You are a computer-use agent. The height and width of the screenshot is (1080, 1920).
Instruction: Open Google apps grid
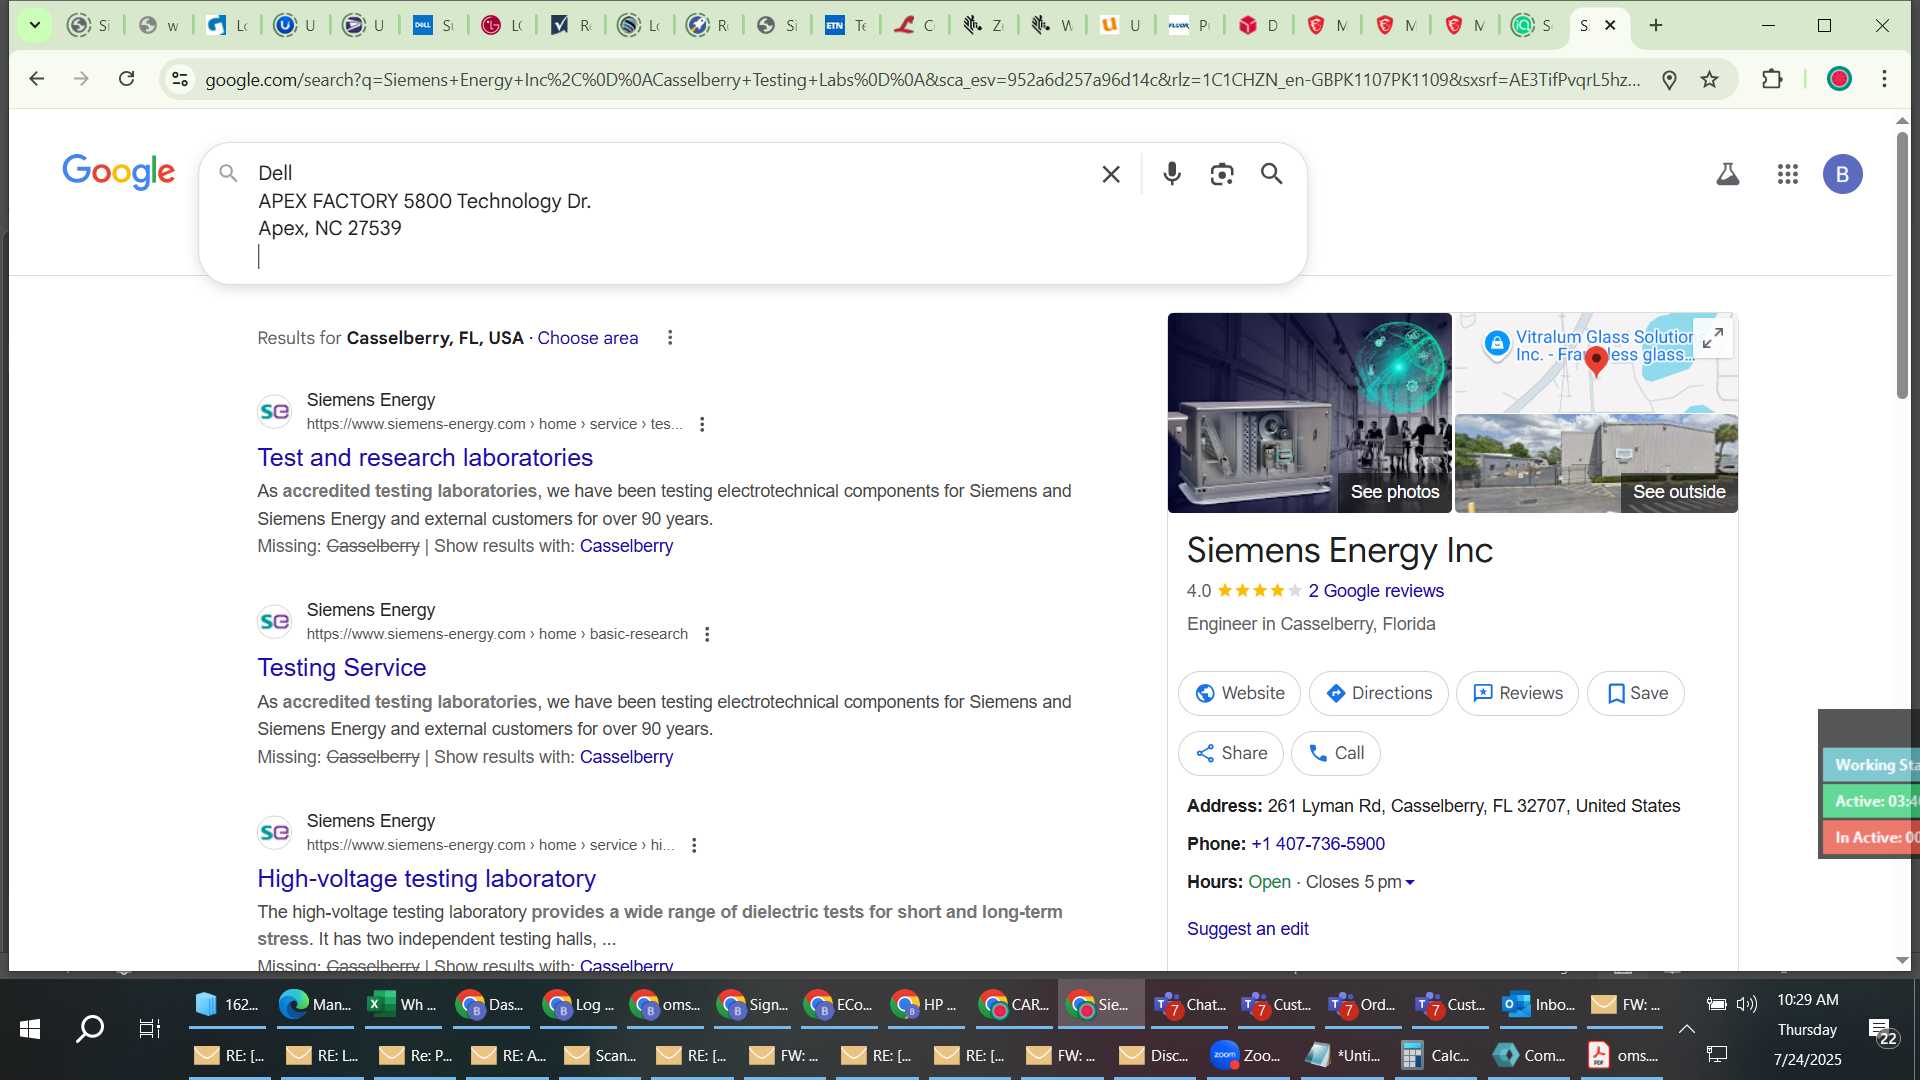(1788, 174)
